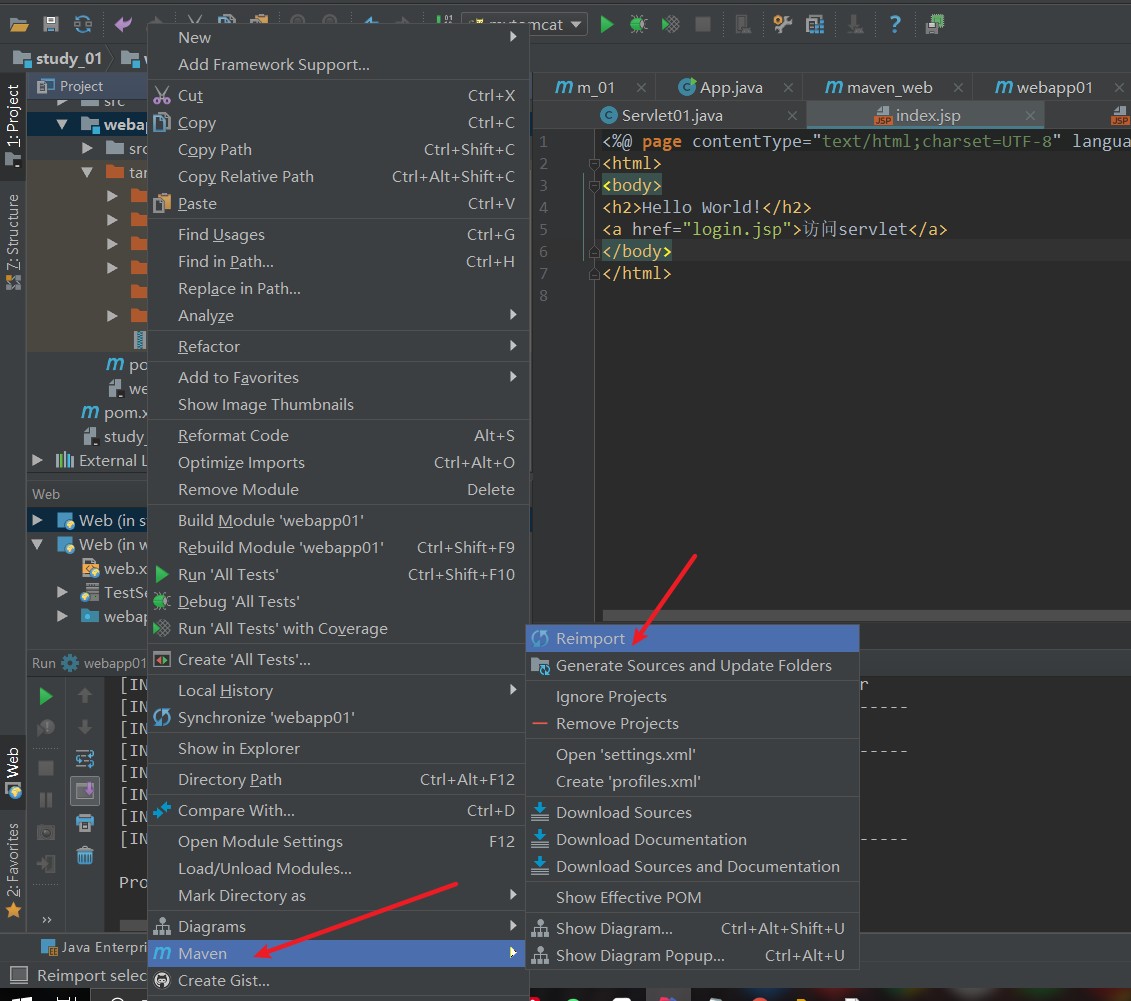The width and height of the screenshot is (1131, 1001).
Task: Toggle scroll to end button in Run panel
Action: [85, 791]
